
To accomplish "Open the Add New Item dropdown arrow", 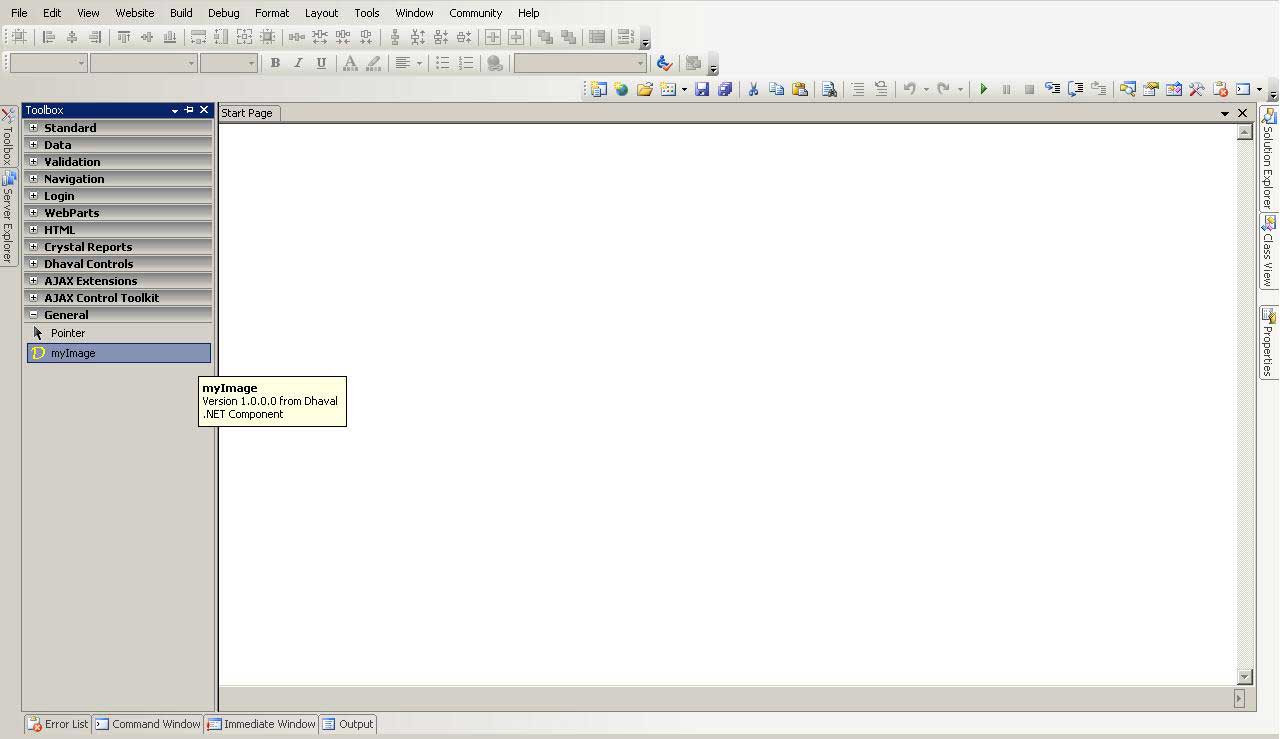I will click(684, 89).
